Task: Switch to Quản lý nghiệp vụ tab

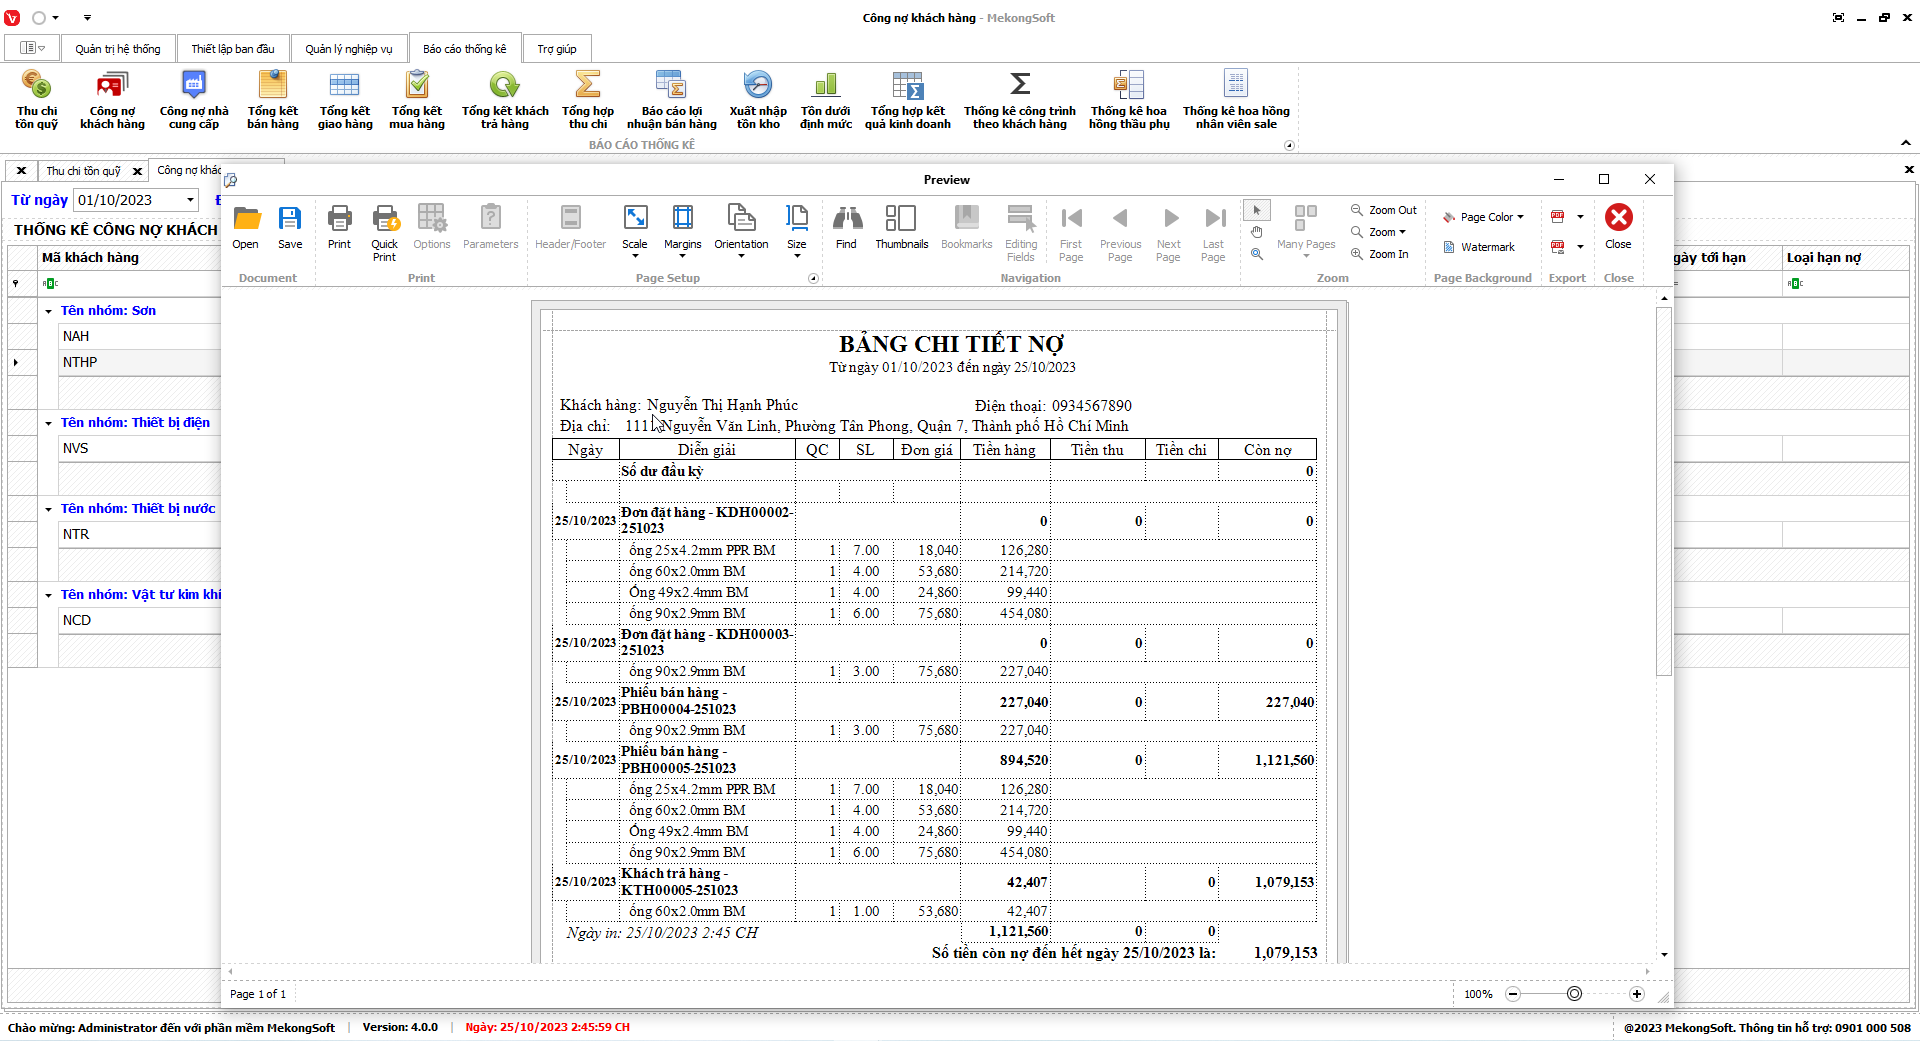Action: pyautogui.click(x=348, y=49)
